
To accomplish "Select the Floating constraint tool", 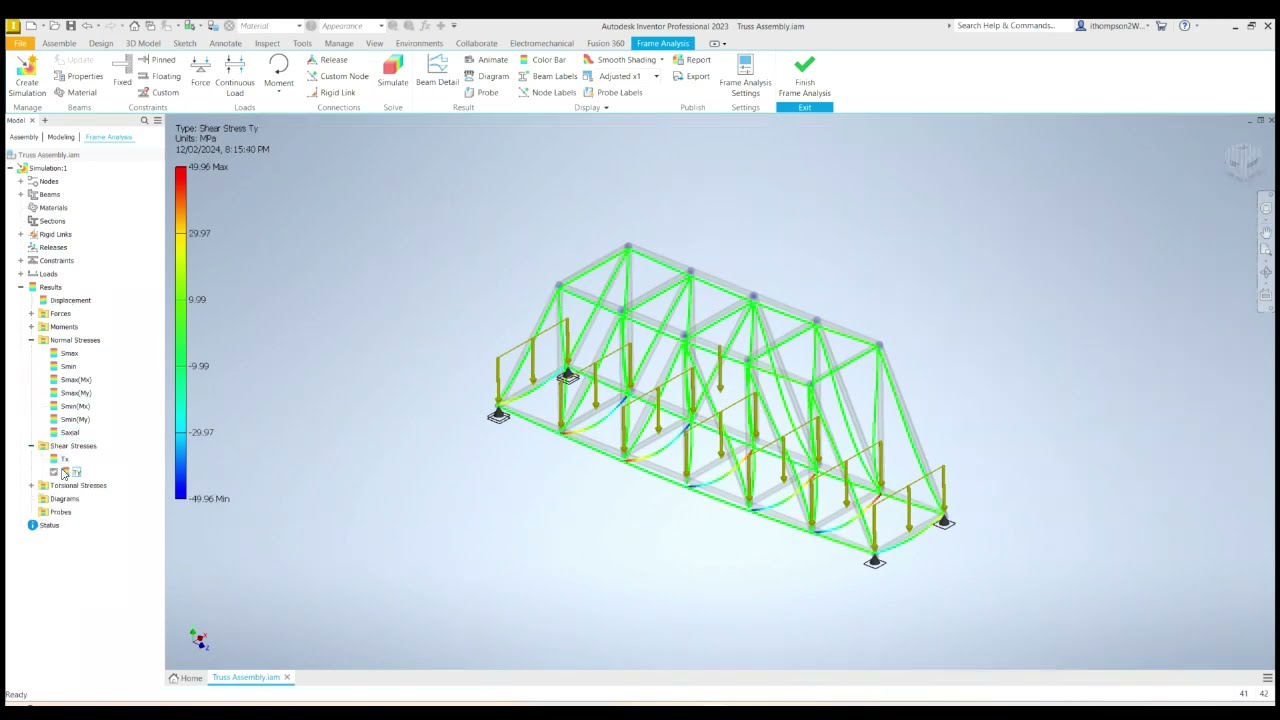I will coord(159,76).
